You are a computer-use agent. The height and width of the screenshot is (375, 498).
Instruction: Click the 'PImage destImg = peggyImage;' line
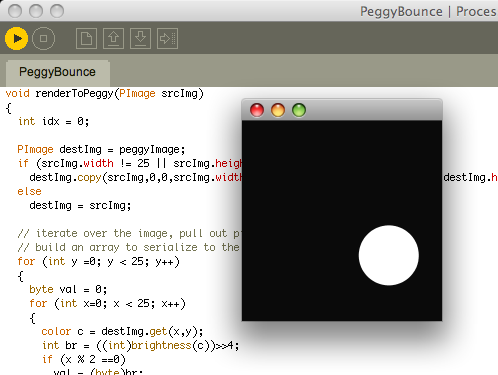(x=101, y=150)
